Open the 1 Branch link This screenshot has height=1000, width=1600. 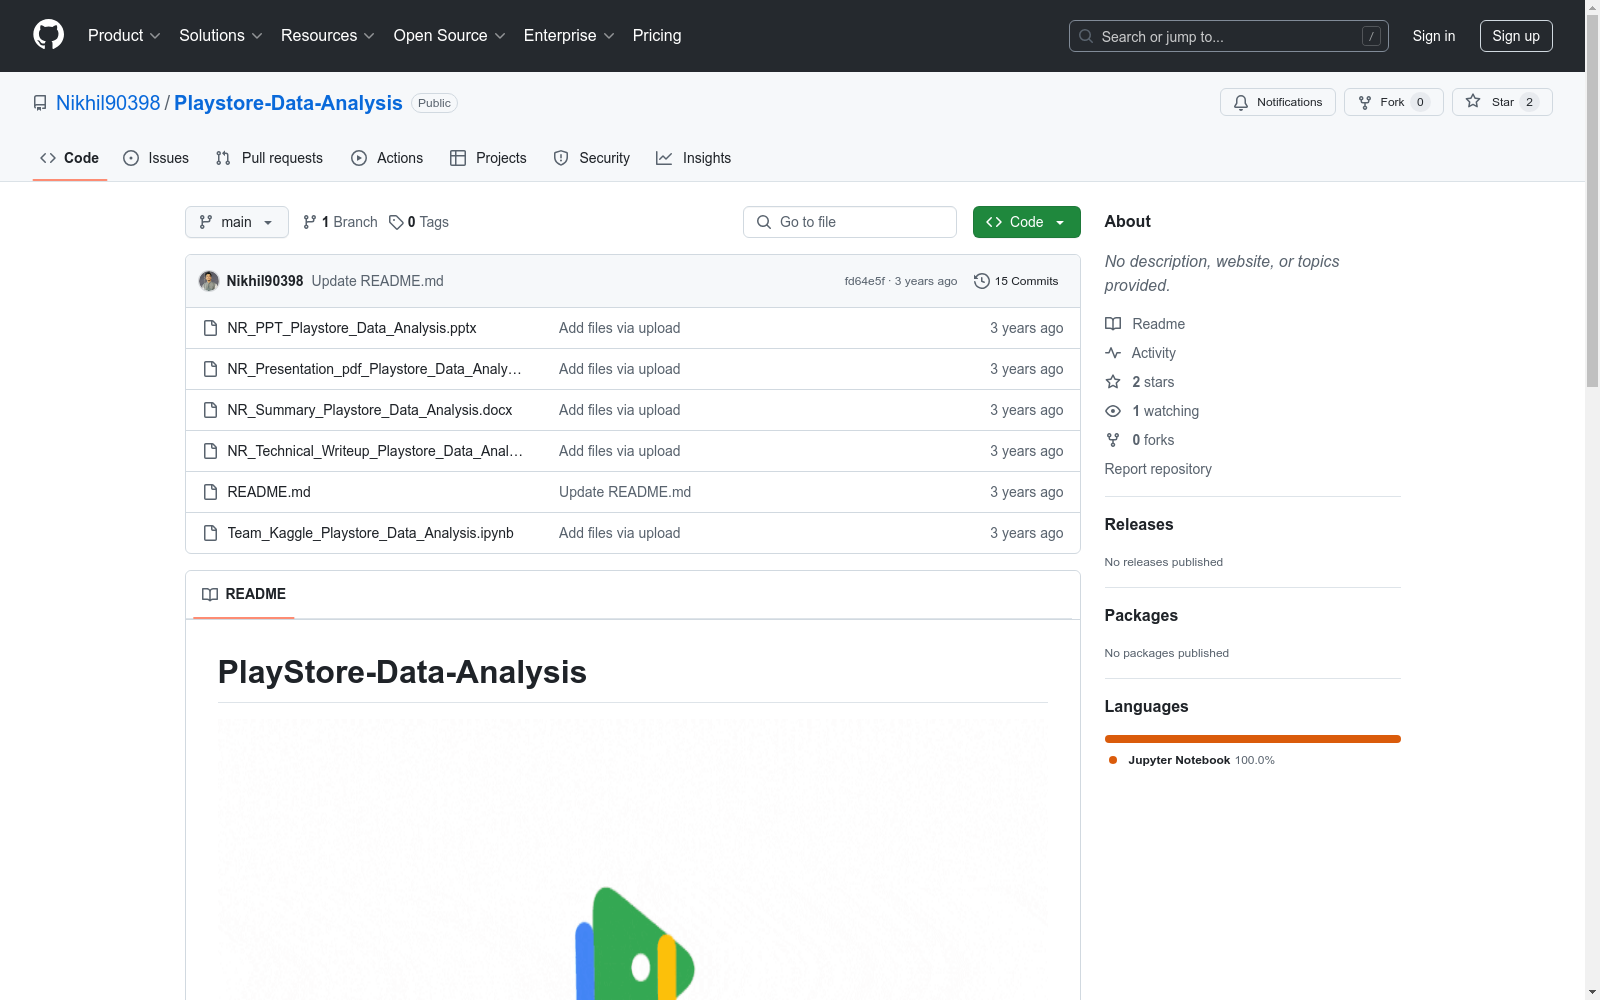click(340, 222)
